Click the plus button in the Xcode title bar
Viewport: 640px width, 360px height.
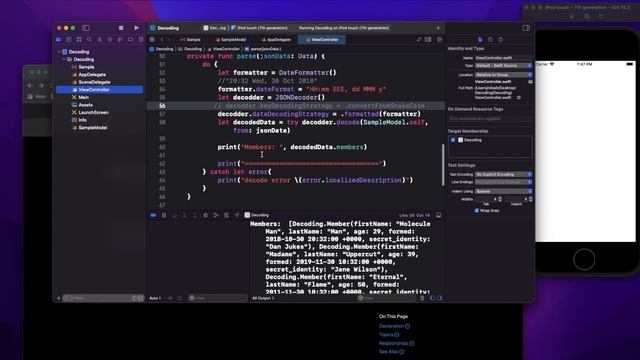[x=438, y=28]
